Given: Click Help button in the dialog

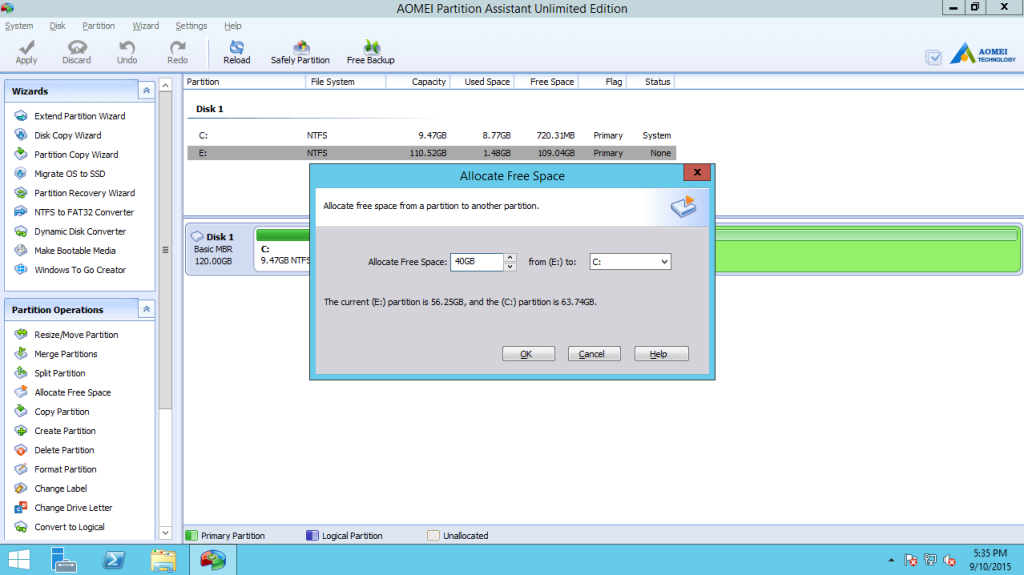Looking at the screenshot, I should pyautogui.click(x=661, y=353).
